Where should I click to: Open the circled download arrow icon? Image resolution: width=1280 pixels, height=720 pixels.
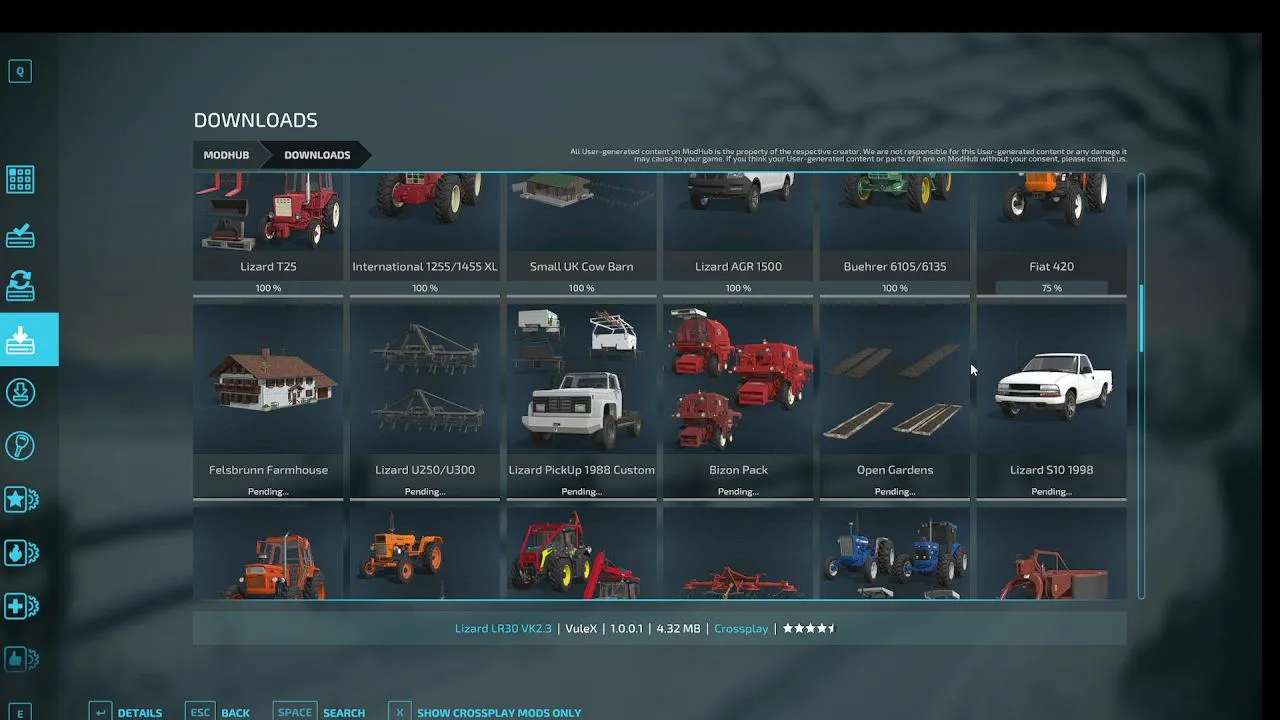[x=20, y=392]
